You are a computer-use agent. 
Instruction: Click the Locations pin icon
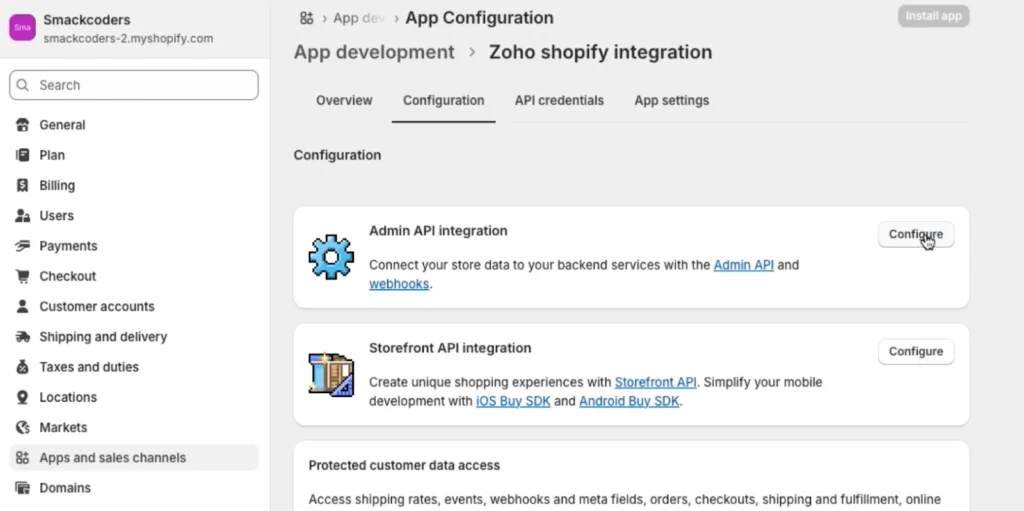click(x=23, y=397)
